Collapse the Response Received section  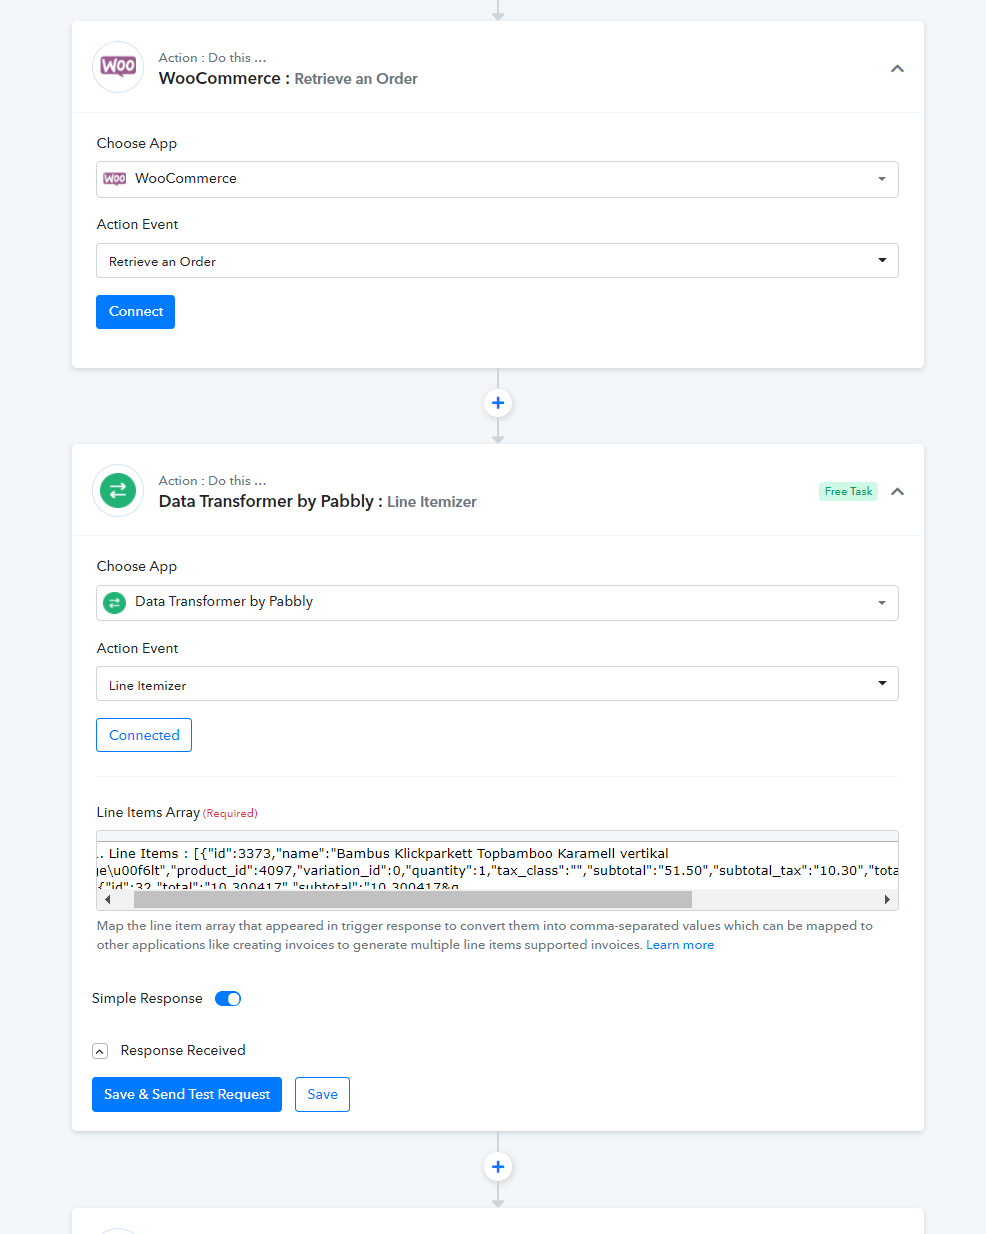tap(100, 1051)
